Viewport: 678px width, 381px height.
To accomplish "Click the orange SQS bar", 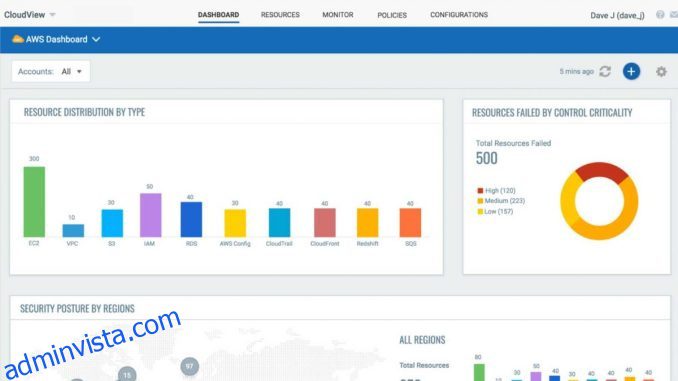I will point(410,223).
